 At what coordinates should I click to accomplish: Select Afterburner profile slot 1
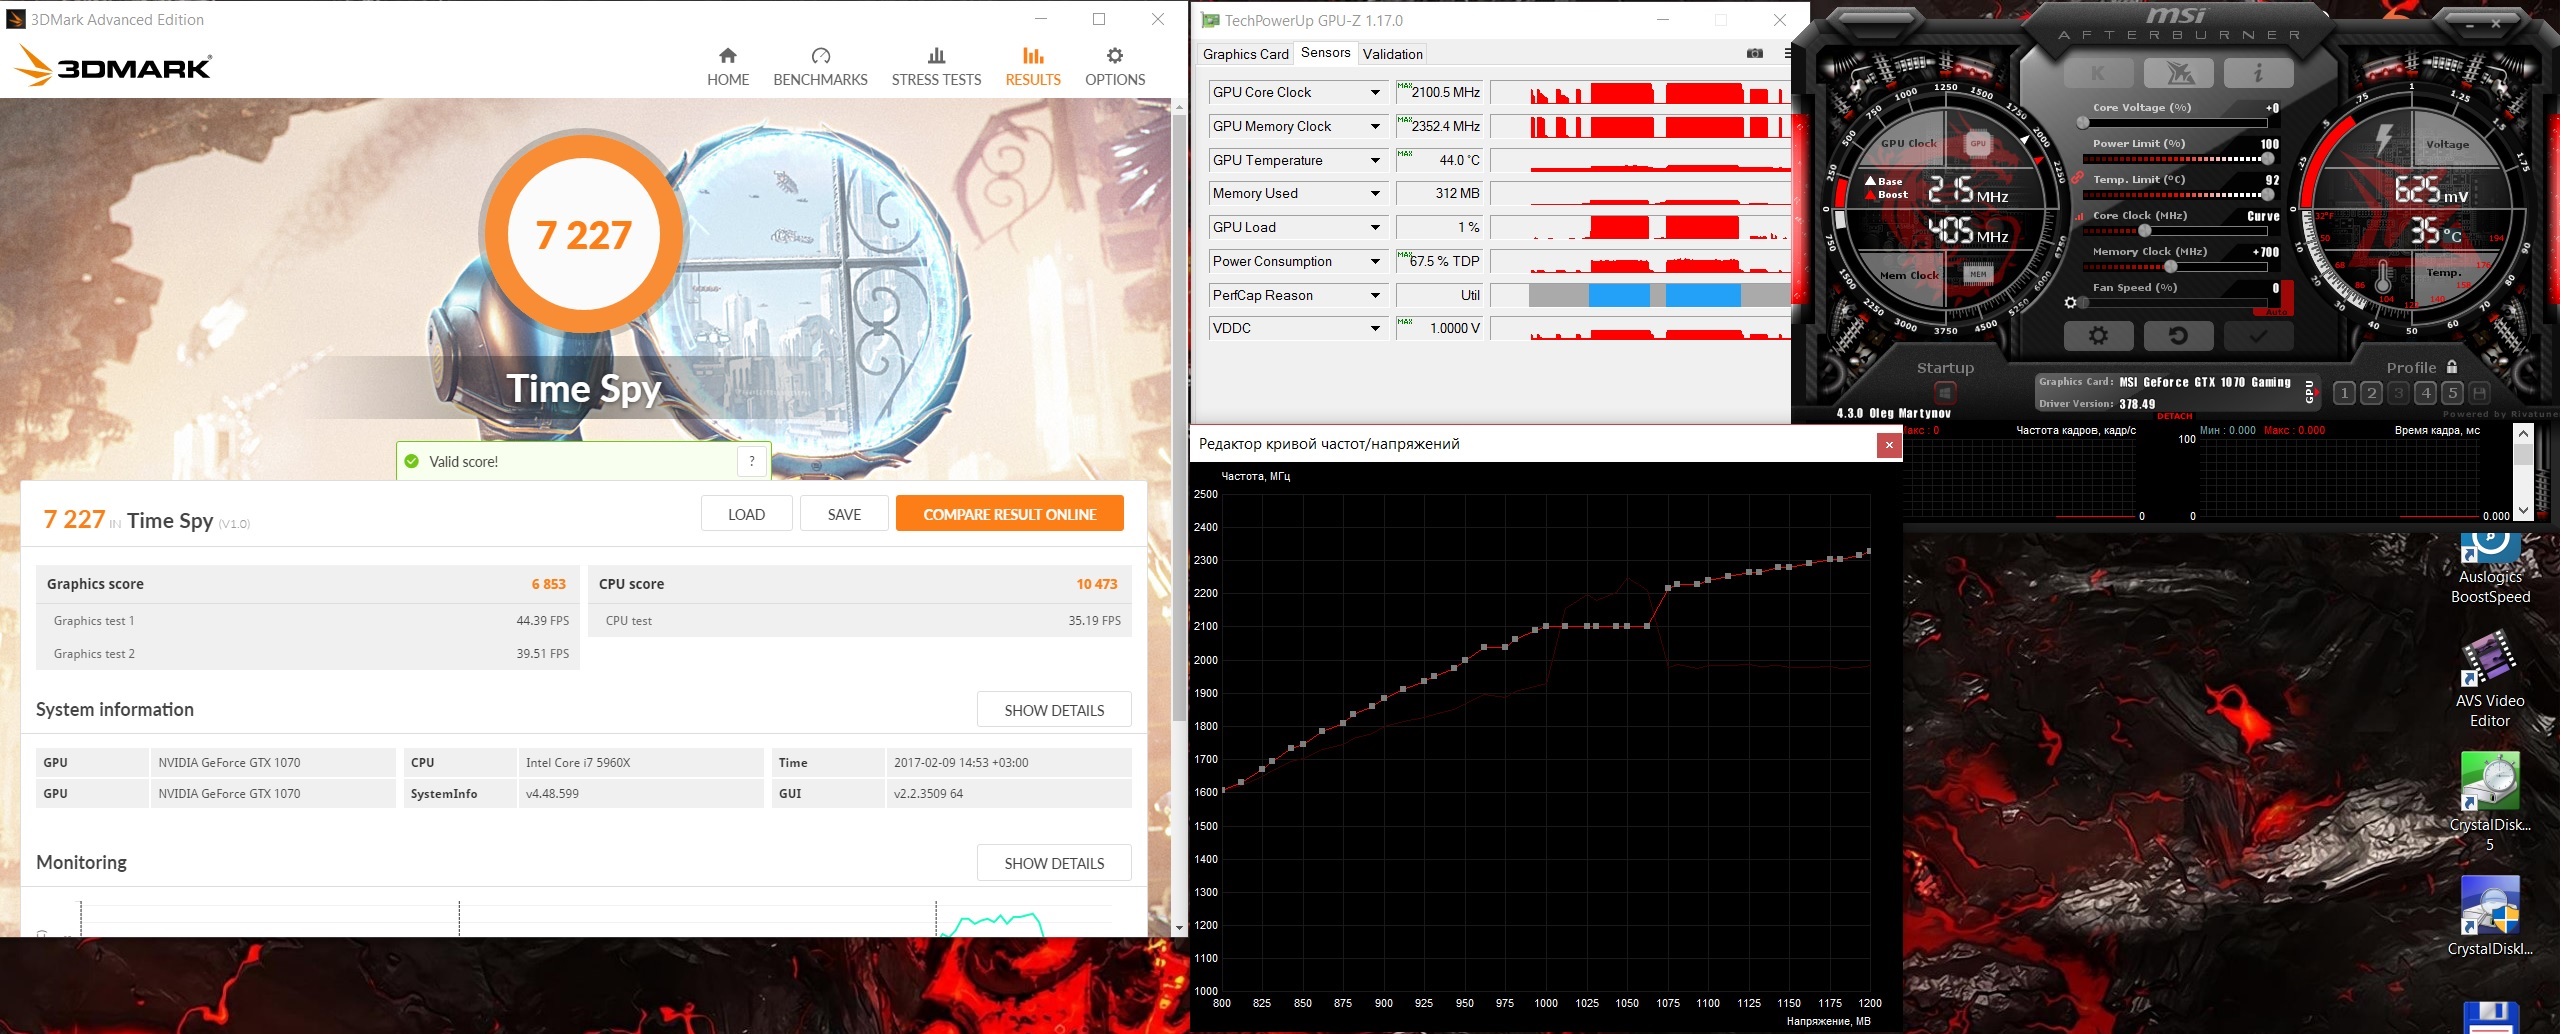(2344, 393)
